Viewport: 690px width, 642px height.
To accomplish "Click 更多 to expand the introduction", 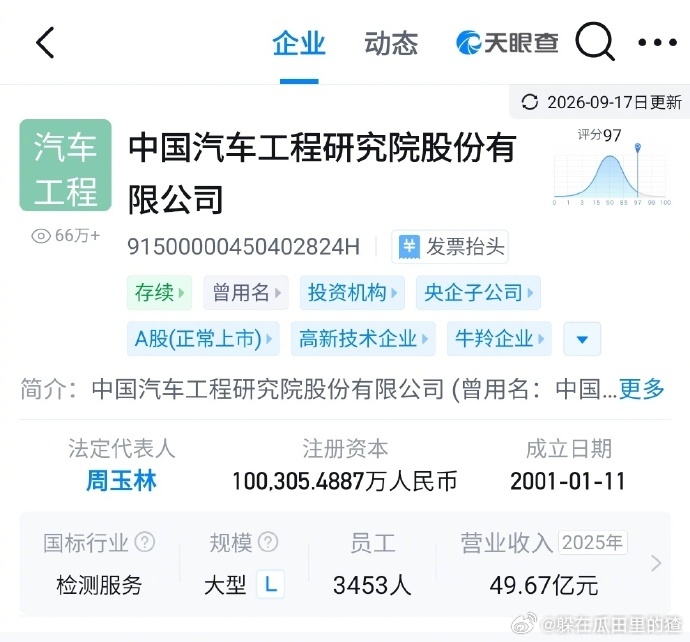I will pos(641,389).
